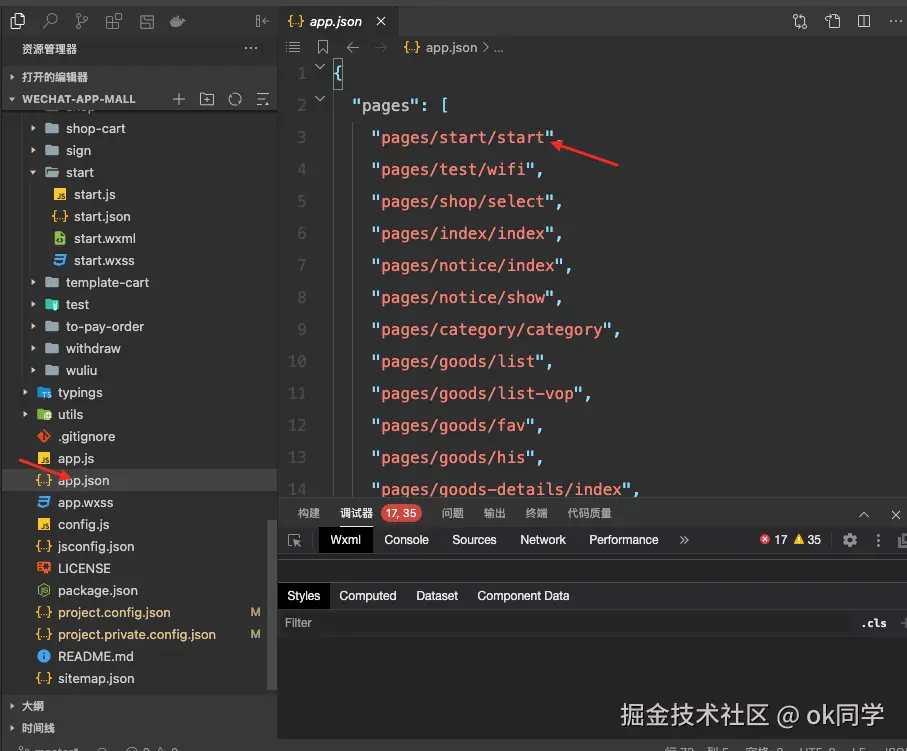Open the save-layout icon in activity bar
Screen dimensions: 907x751
coord(147,22)
